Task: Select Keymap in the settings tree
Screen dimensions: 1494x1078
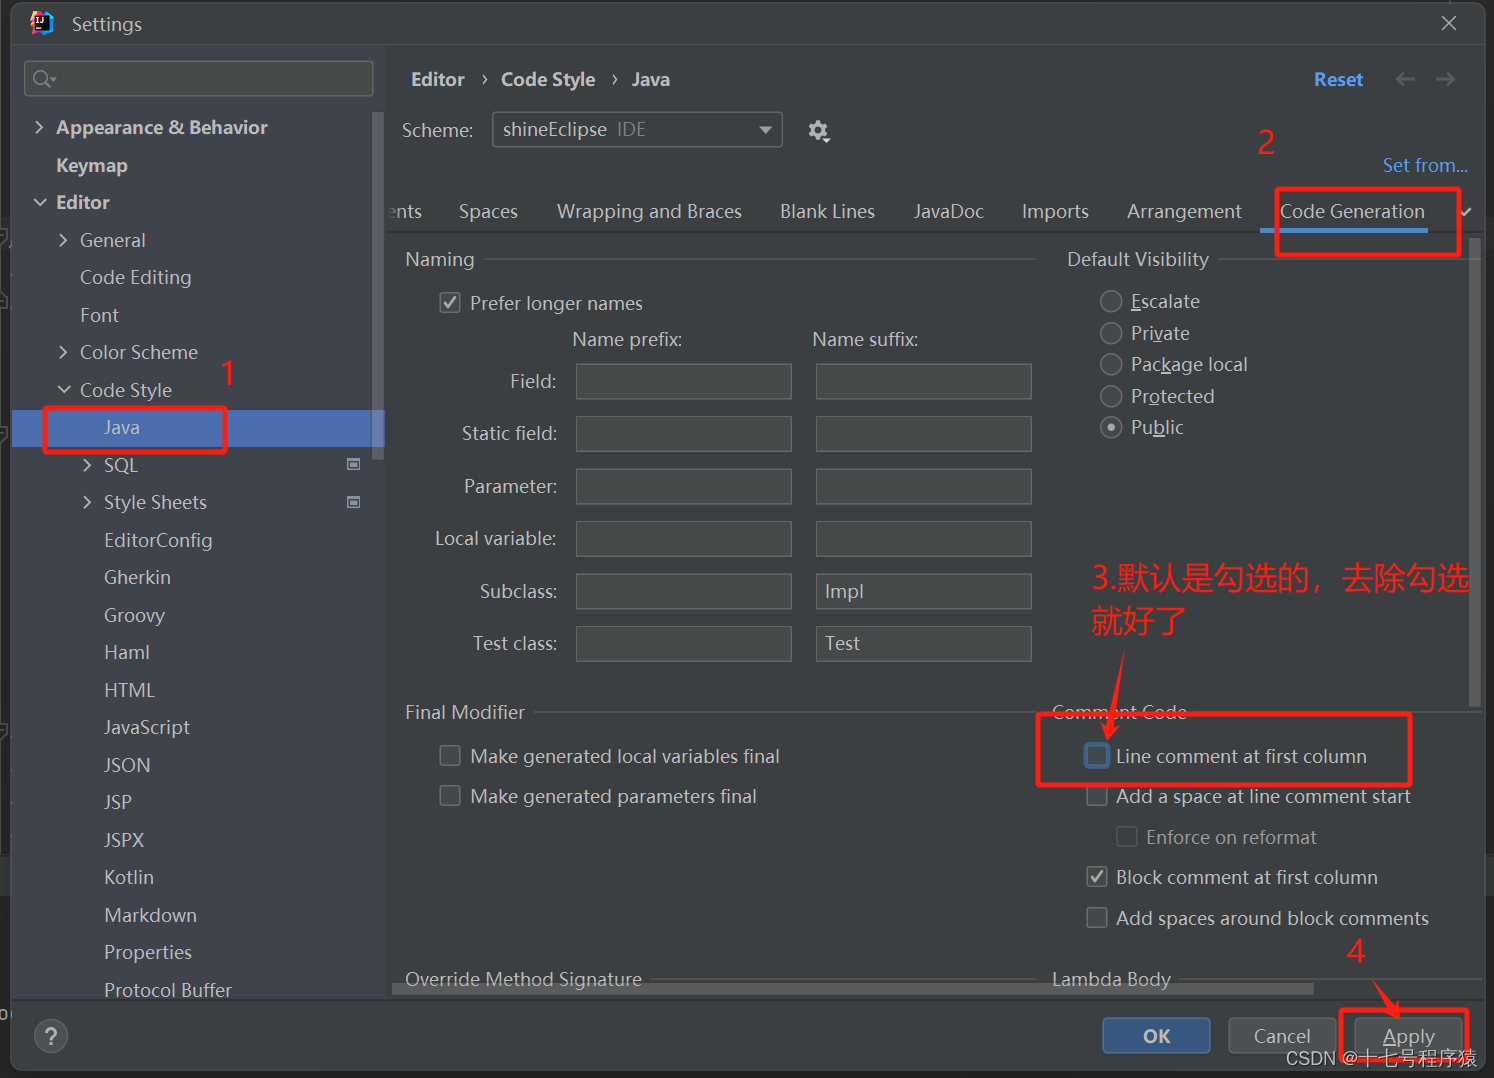Action: click(92, 165)
